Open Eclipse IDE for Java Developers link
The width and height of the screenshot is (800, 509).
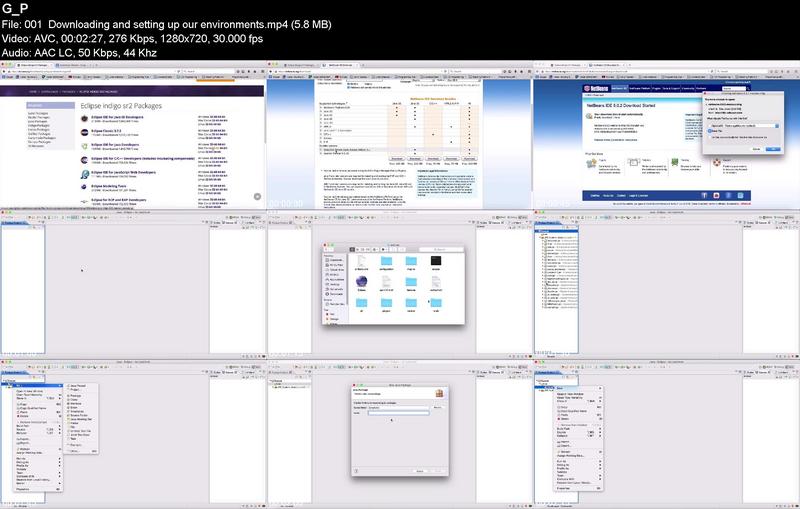(115, 145)
